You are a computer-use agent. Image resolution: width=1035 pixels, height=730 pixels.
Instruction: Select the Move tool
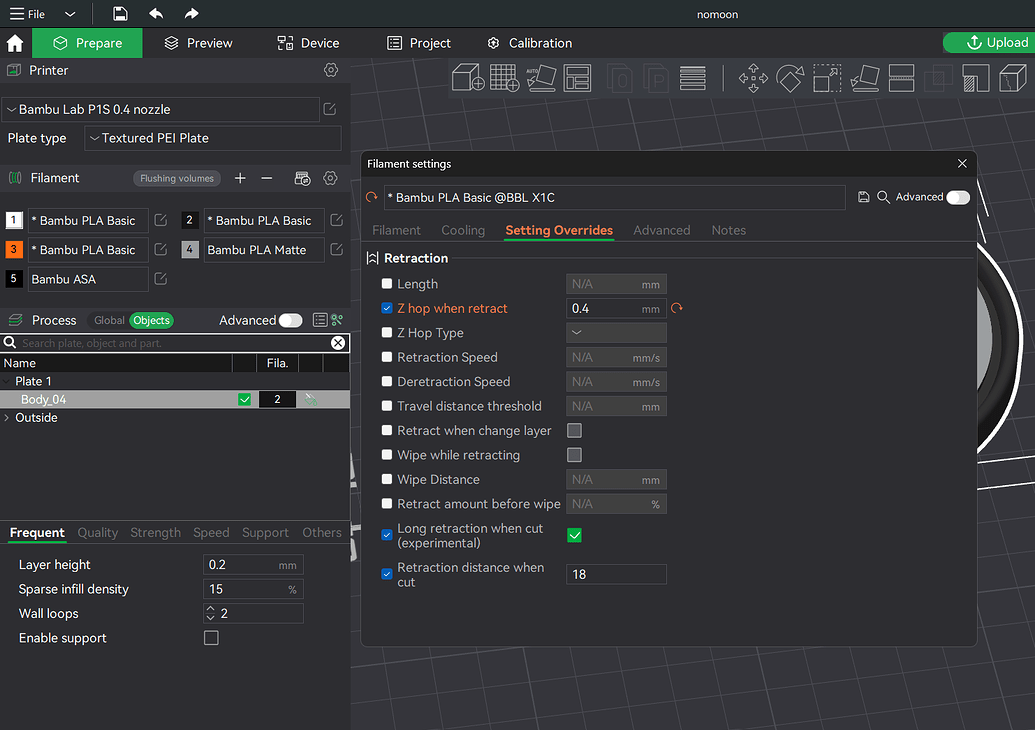coord(753,78)
